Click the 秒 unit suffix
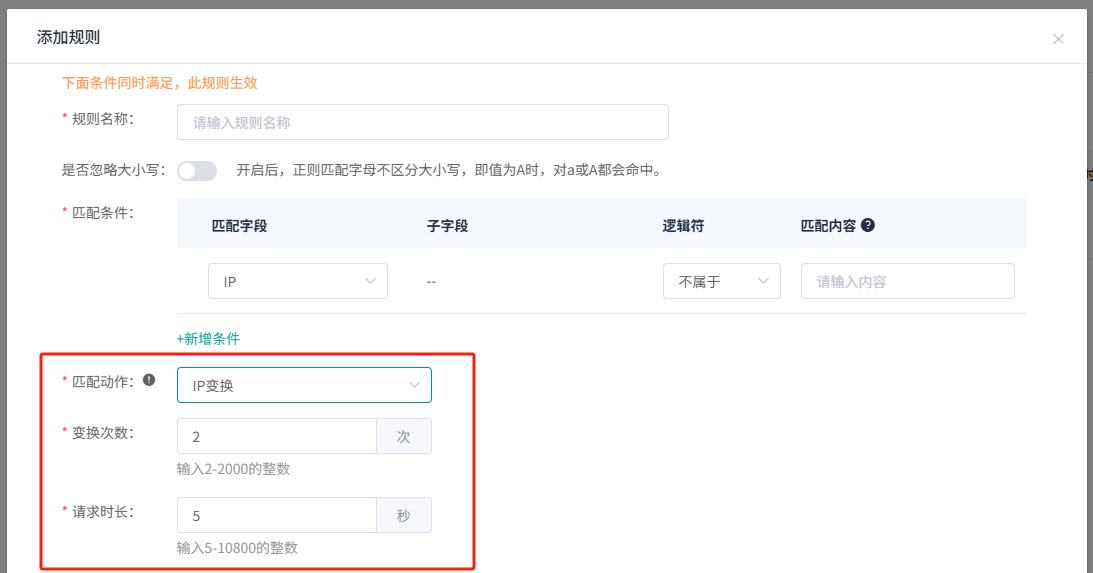The height and width of the screenshot is (573, 1093). point(404,515)
